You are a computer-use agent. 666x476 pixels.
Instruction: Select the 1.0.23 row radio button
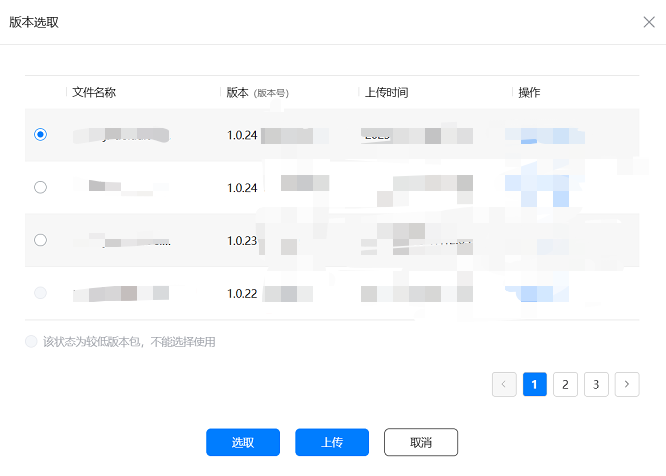click(40, 240)
